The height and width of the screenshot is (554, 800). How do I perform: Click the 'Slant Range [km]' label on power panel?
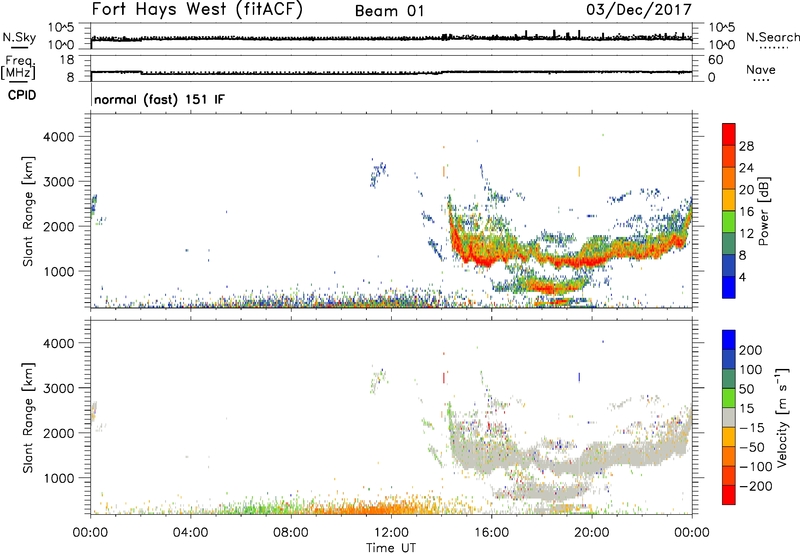pos(28,211)
